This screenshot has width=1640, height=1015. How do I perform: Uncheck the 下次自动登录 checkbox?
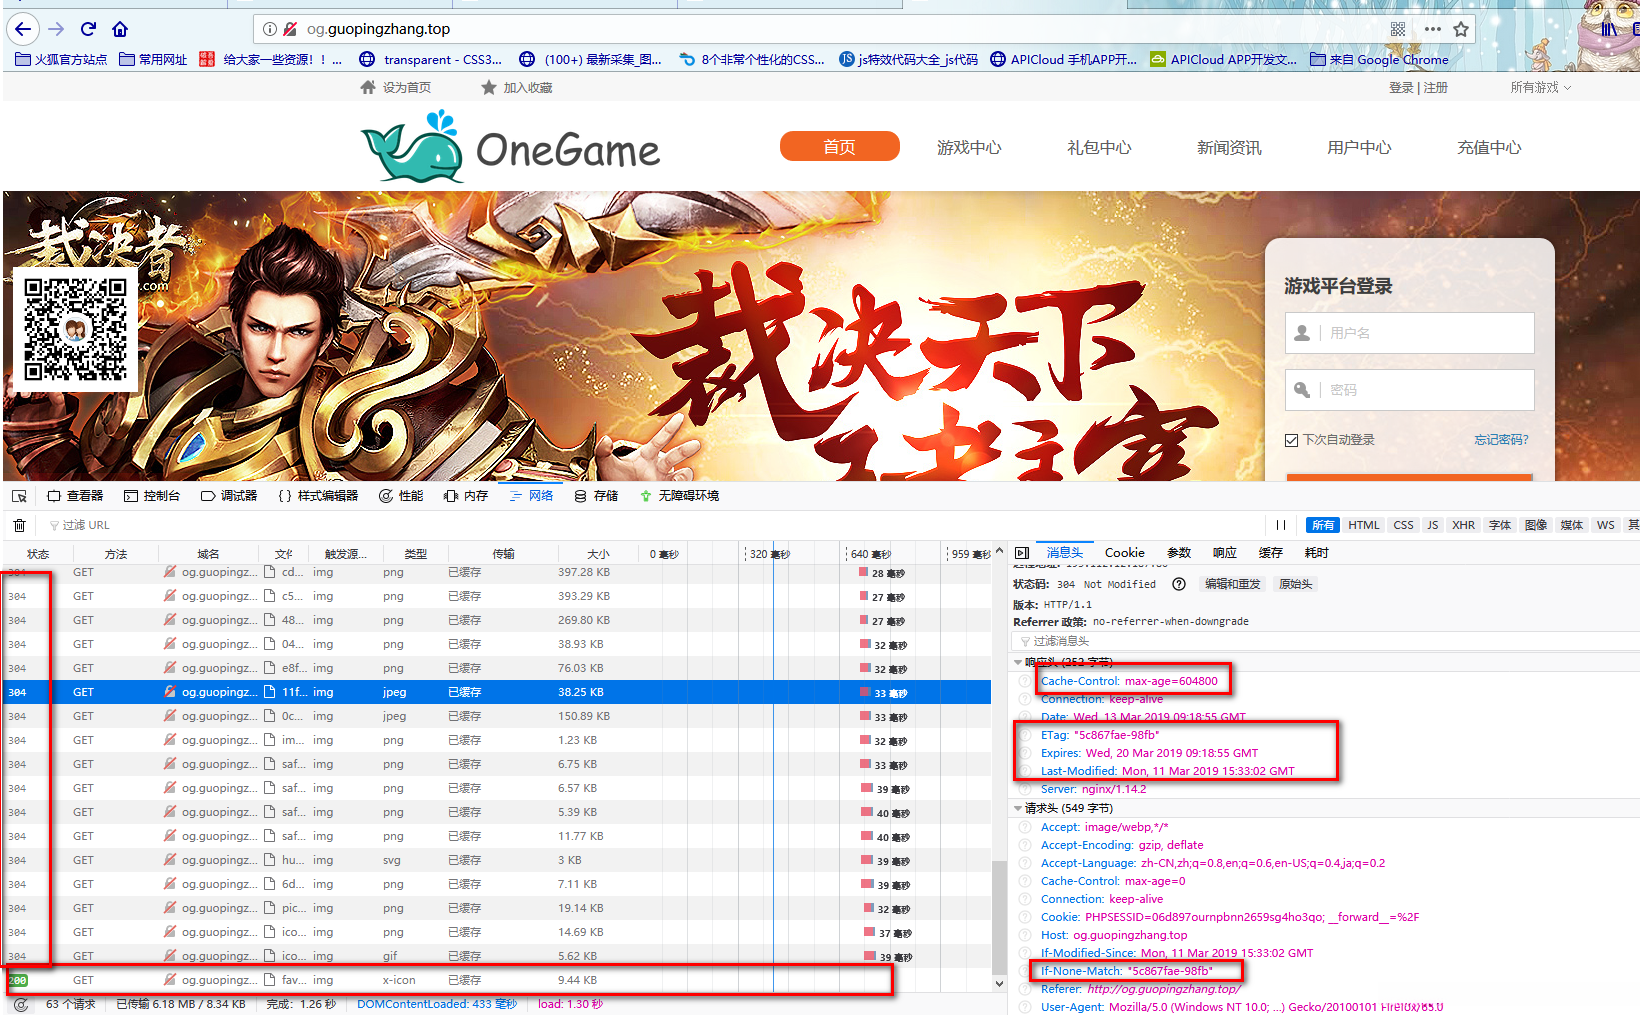(1292, 440)
